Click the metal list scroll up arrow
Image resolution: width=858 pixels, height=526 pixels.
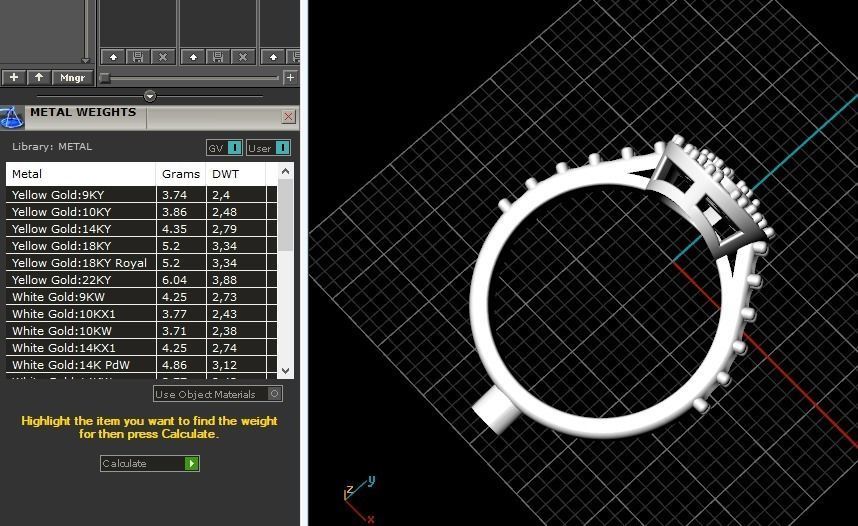[x=285, y=171]
